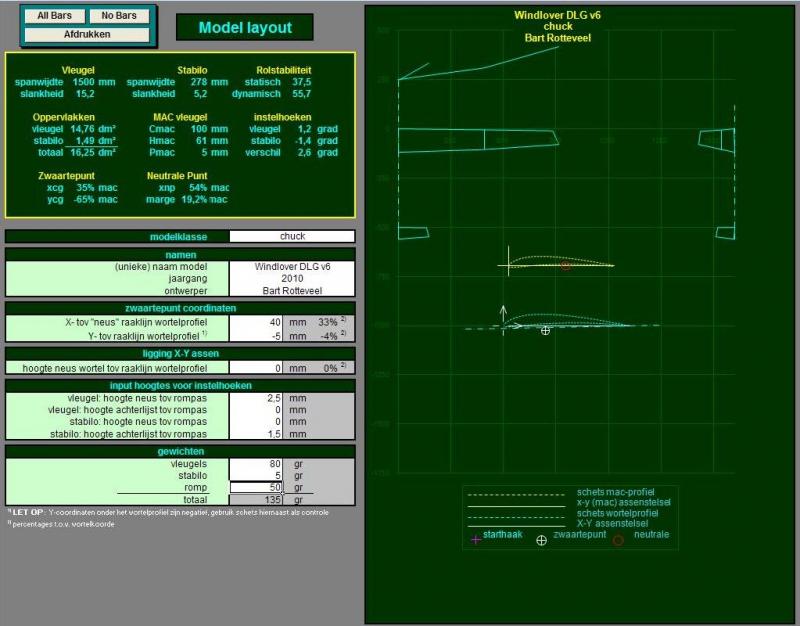Screen dimensions: 800x626
Task: Click the legend entry schets mac-profiel
Action: coord(615,492)
